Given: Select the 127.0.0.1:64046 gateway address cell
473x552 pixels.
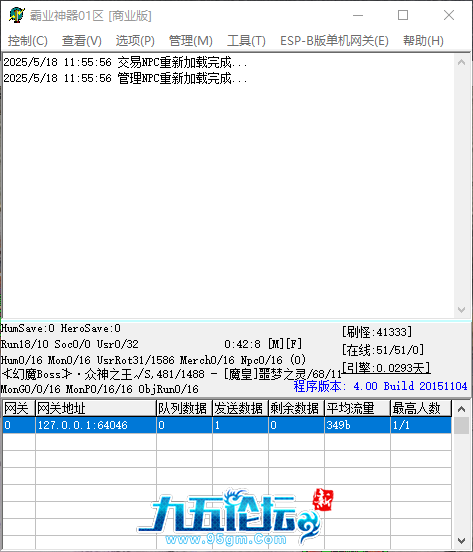Looking at the screenshot, I should (x=96, y=425).
